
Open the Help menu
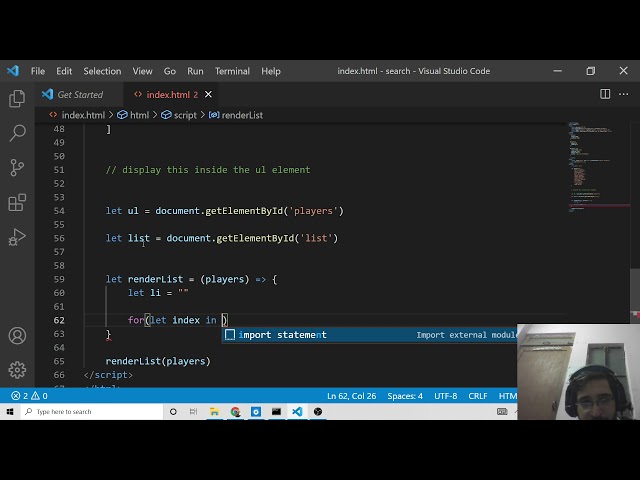tap(271, 71)
